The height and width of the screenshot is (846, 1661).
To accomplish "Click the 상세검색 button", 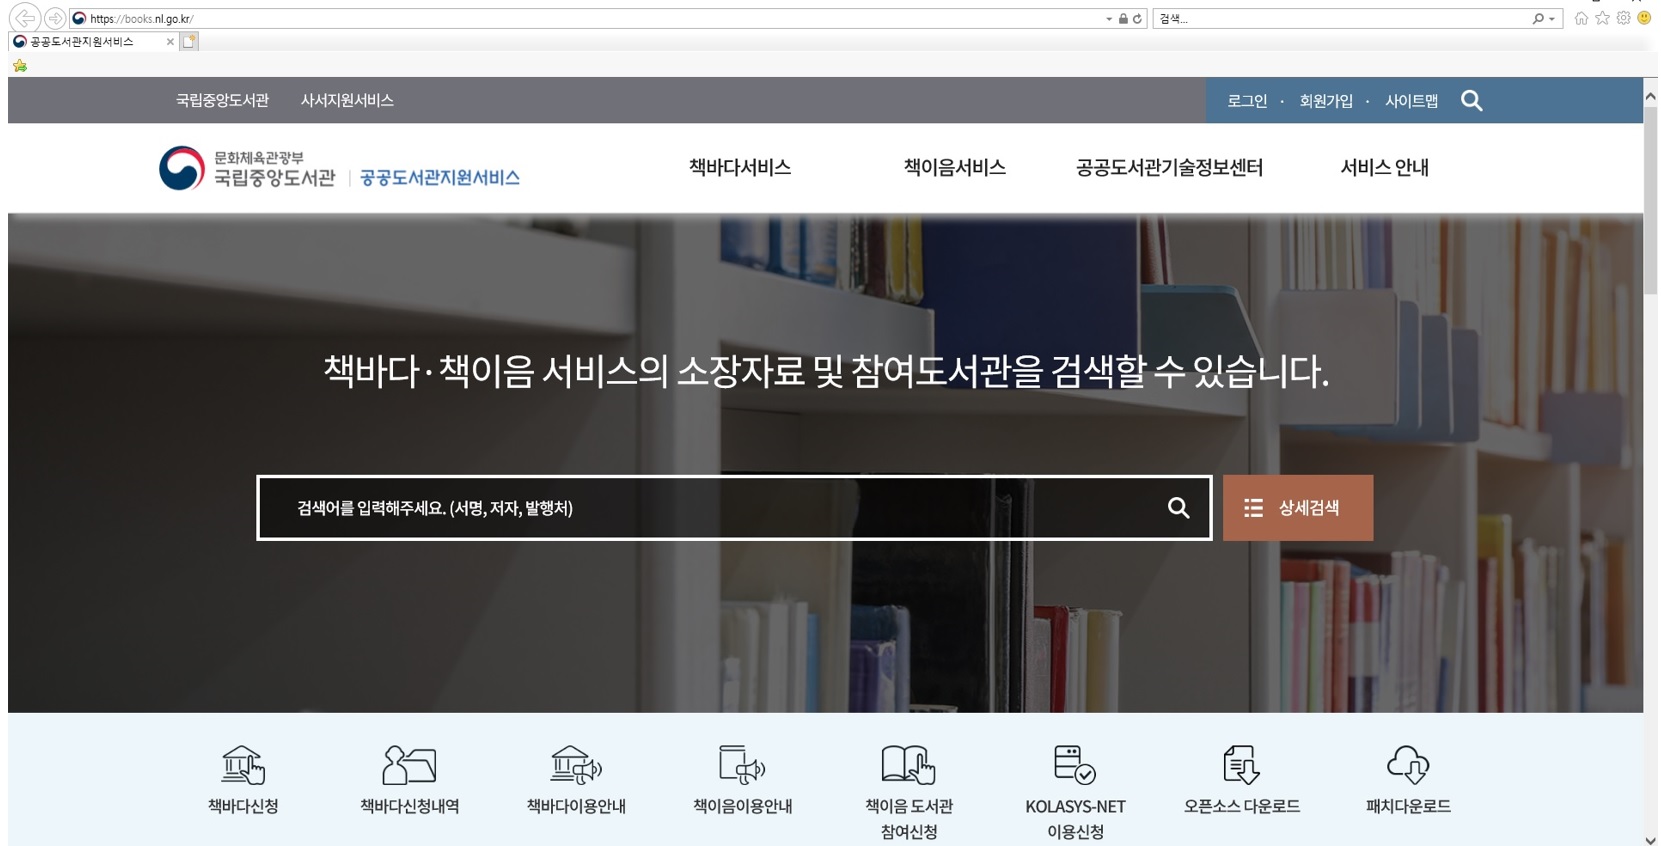I will tap(1298, 508).
